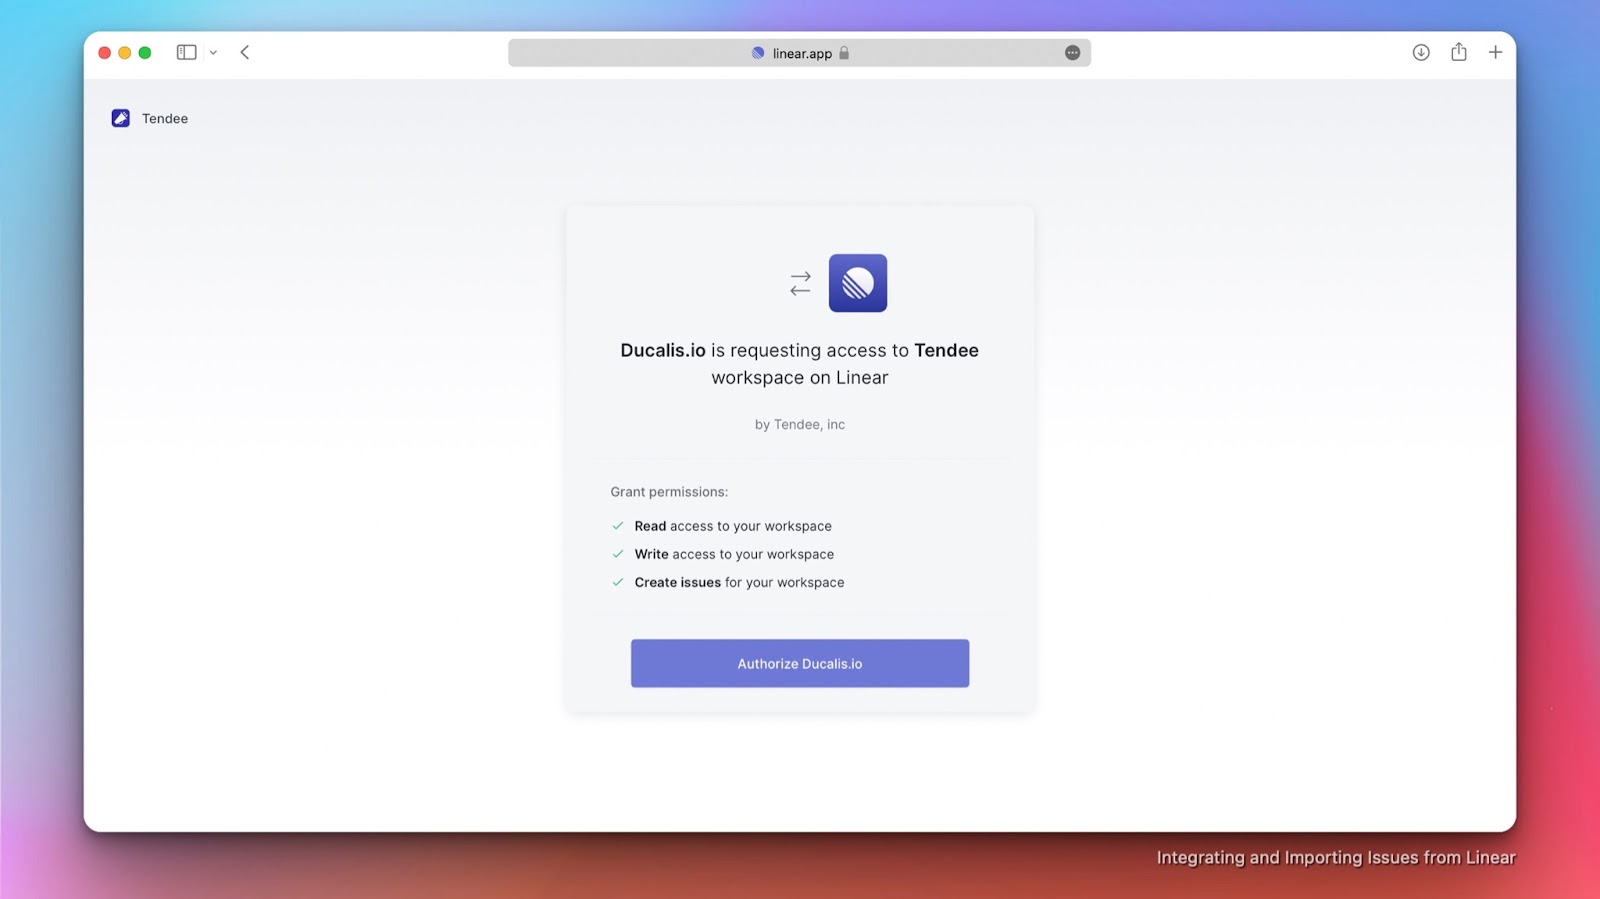Open the Downloads icon in toolbar

coord(1421,52)
